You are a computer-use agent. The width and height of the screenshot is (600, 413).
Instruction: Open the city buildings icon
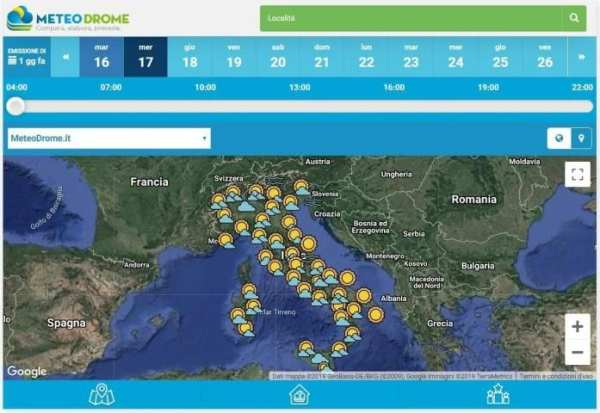click(x=498, y=394)
